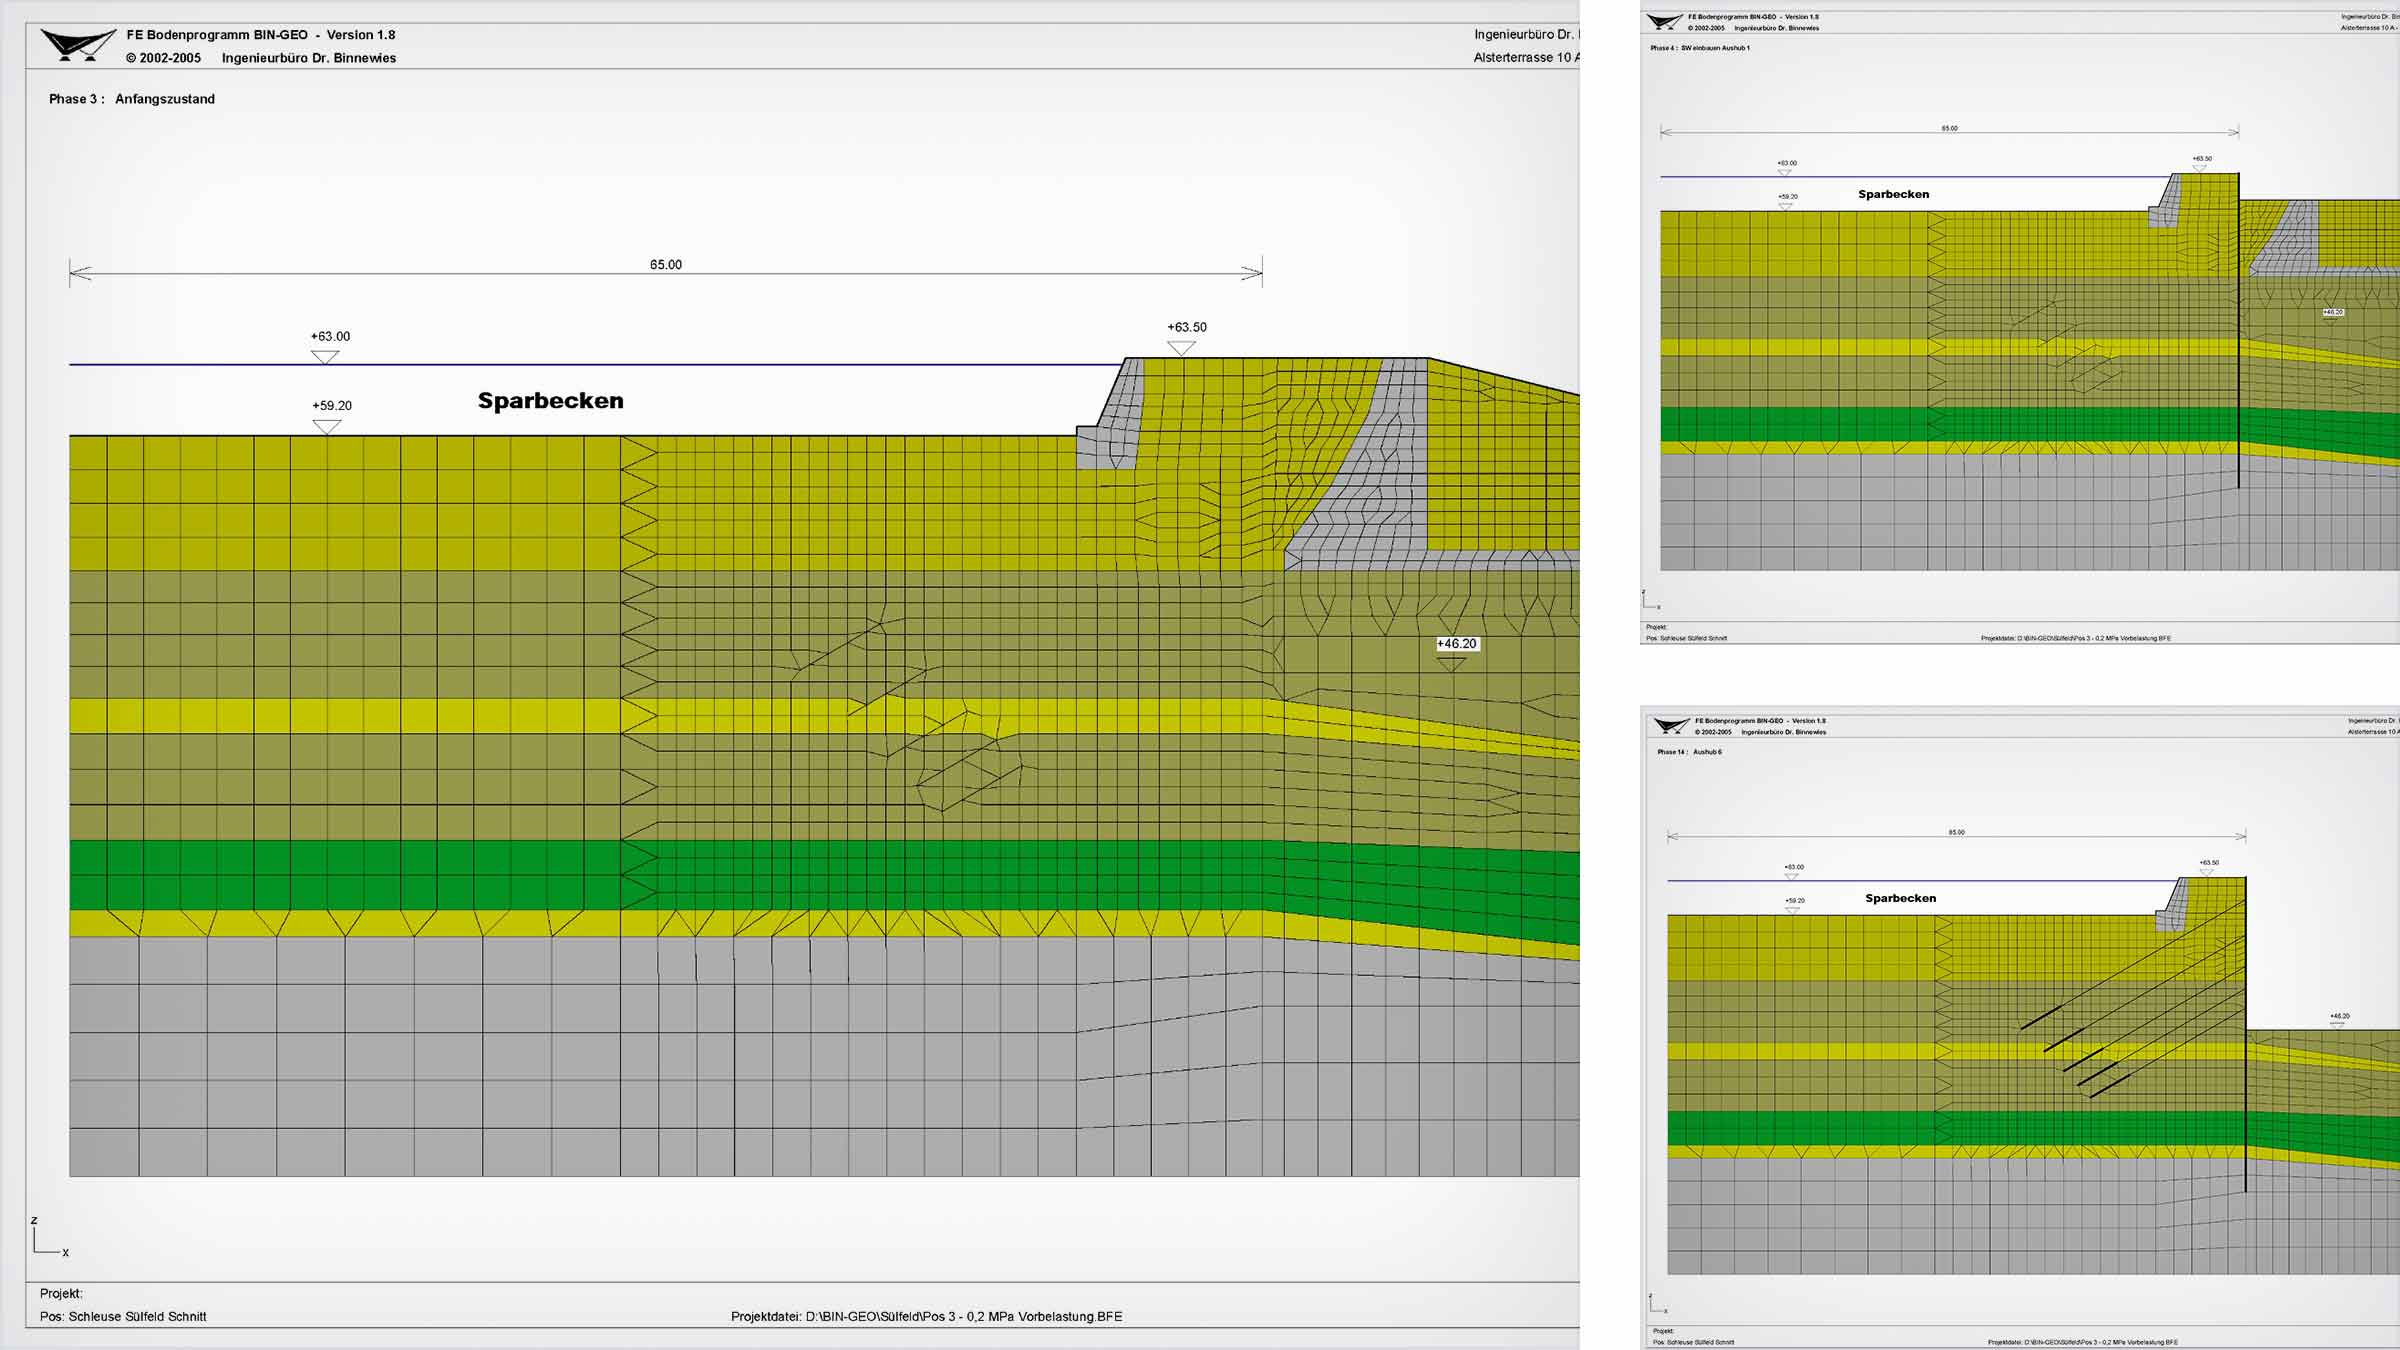Select the 'Phase 14 : Aushub 6' title
This screenshot has height=1350, width=2400.
pyautogui.click(x=1690, y=752)
